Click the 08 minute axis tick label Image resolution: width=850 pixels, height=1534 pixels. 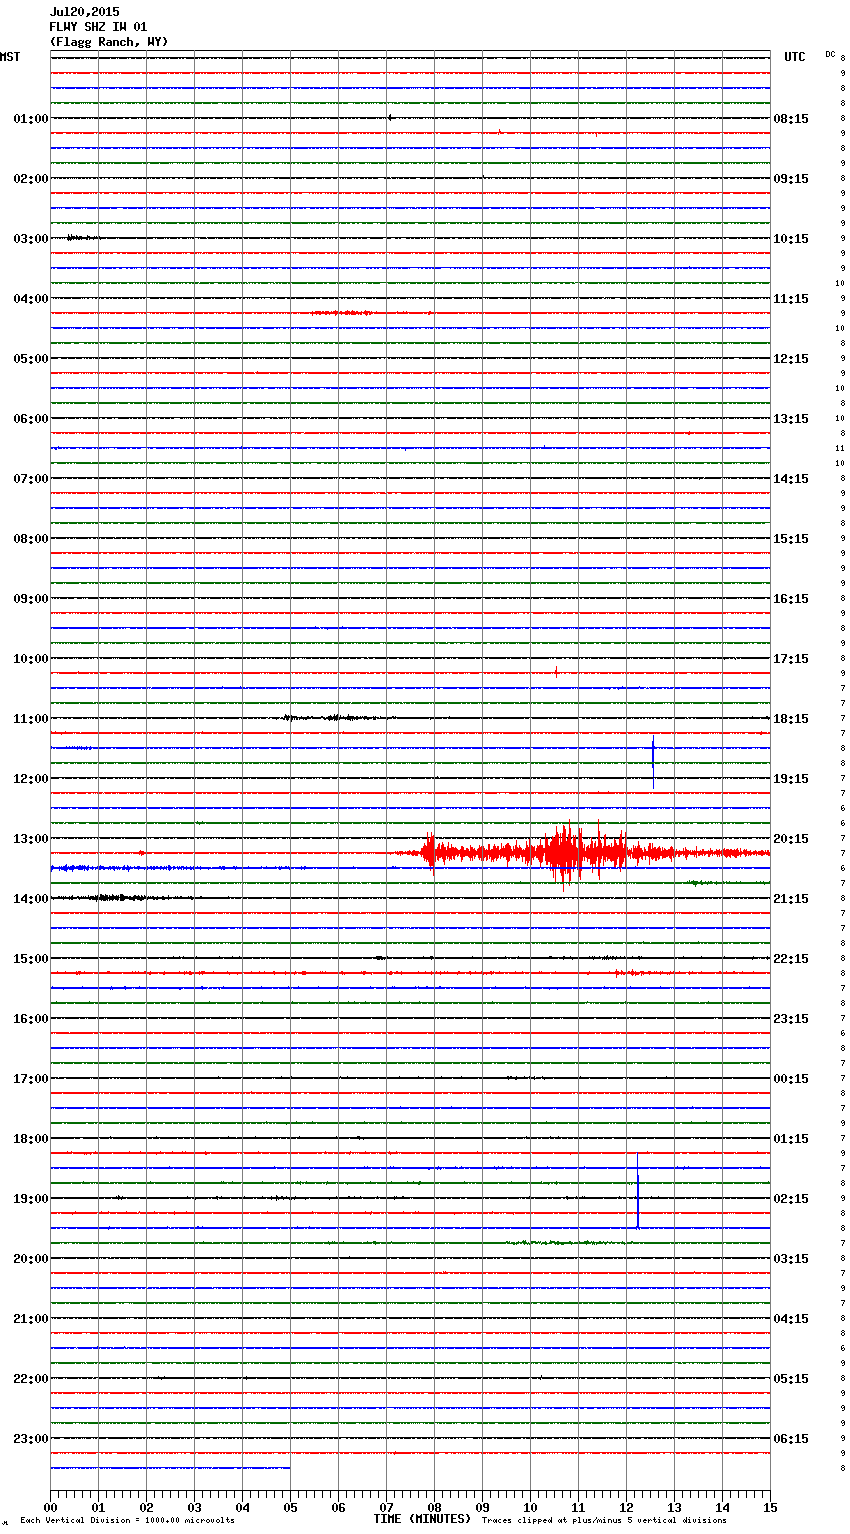pyautogui.click(x=434, y=1507)
